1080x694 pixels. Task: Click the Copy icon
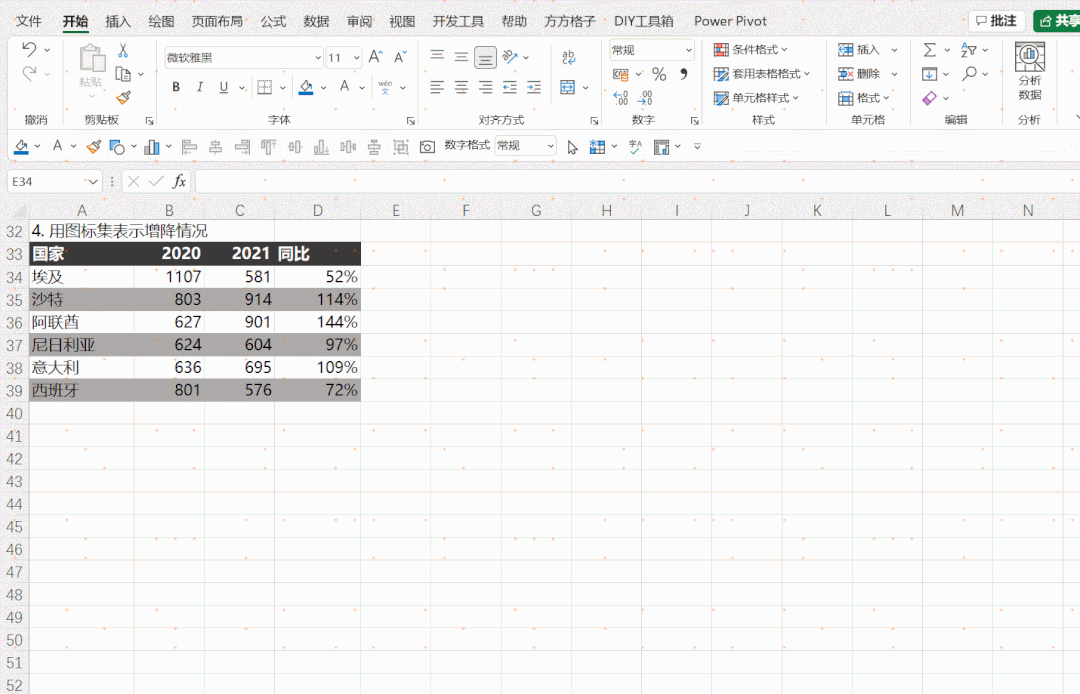click(123, 74)
